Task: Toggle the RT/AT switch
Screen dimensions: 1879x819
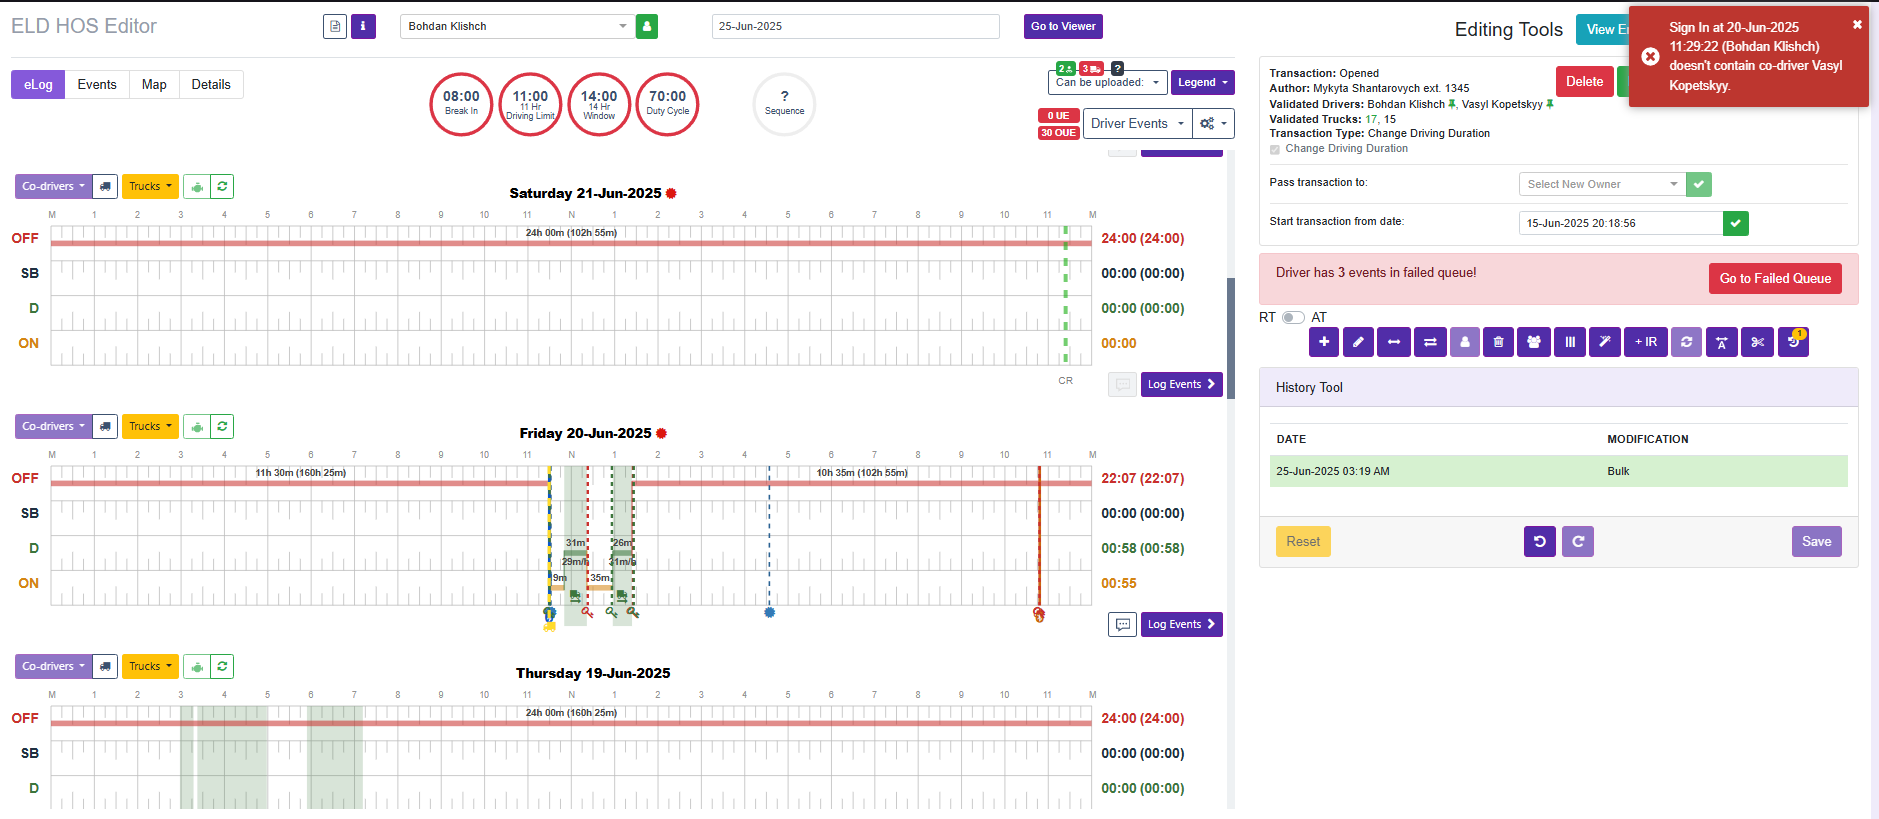Action: (1293, 317)
